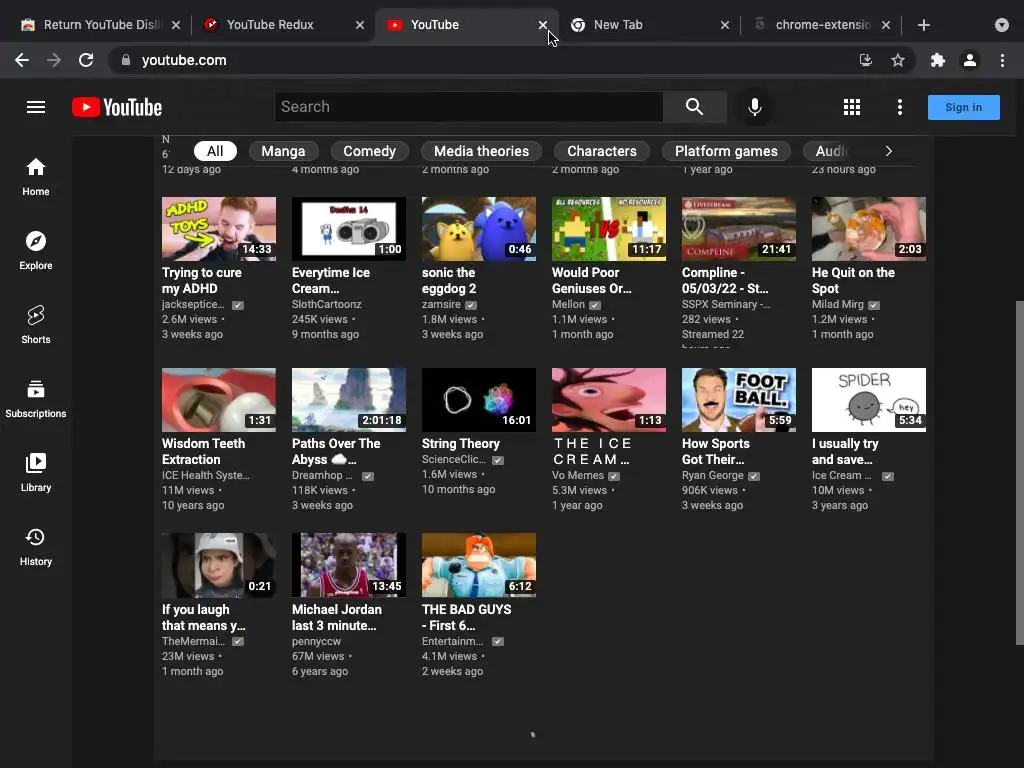Open Would Poor Geniuses thumbnail
Screen dimensions: 1024x768
pyautogui.click(x=609, y=229)
